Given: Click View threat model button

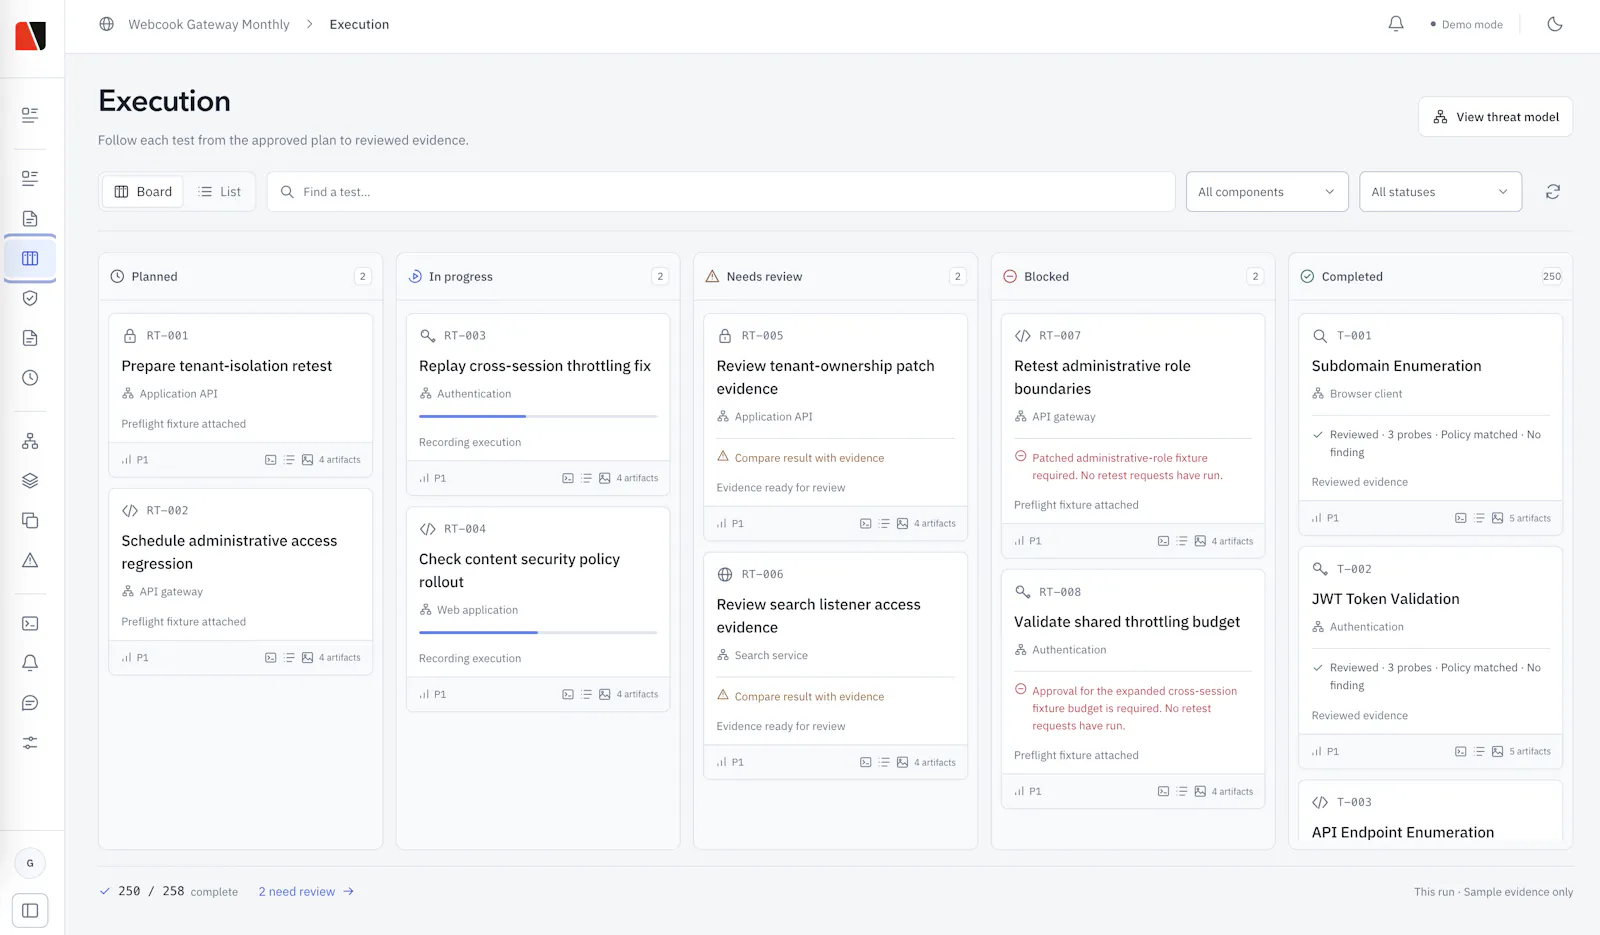Looking at the screenshot, I should (1495, 117).
